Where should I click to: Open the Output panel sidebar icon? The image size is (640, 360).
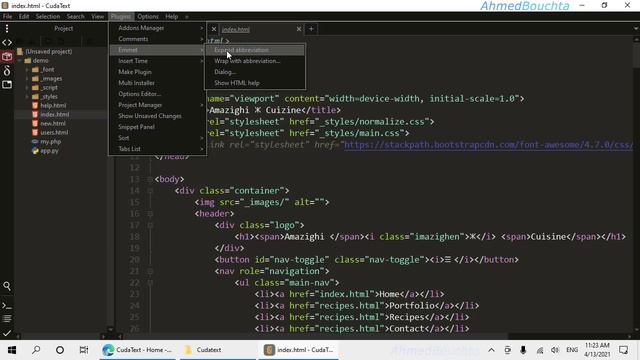[x=7, y=319]
